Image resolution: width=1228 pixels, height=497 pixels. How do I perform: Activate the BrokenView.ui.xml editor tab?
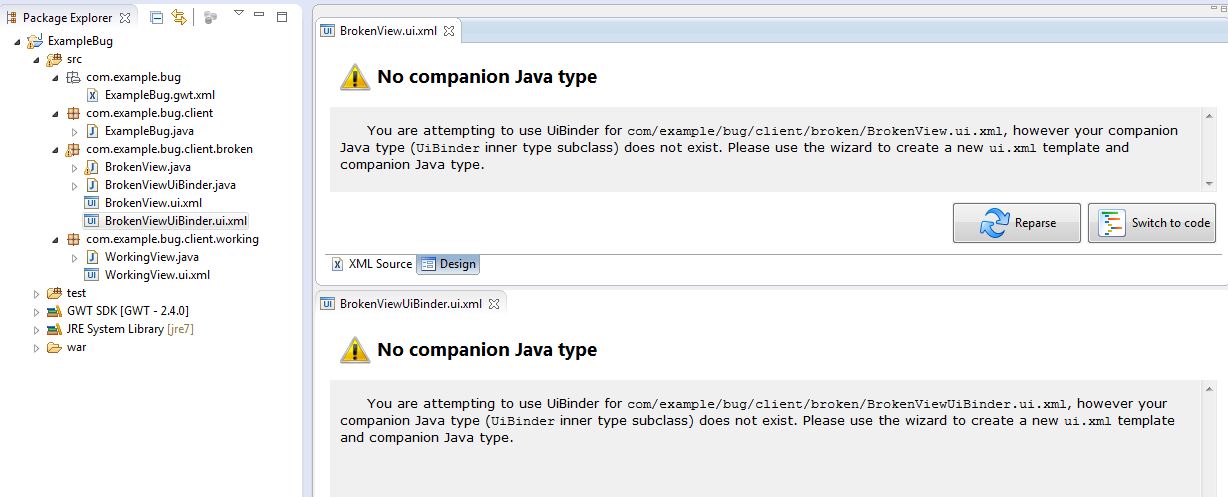(388, 31)
